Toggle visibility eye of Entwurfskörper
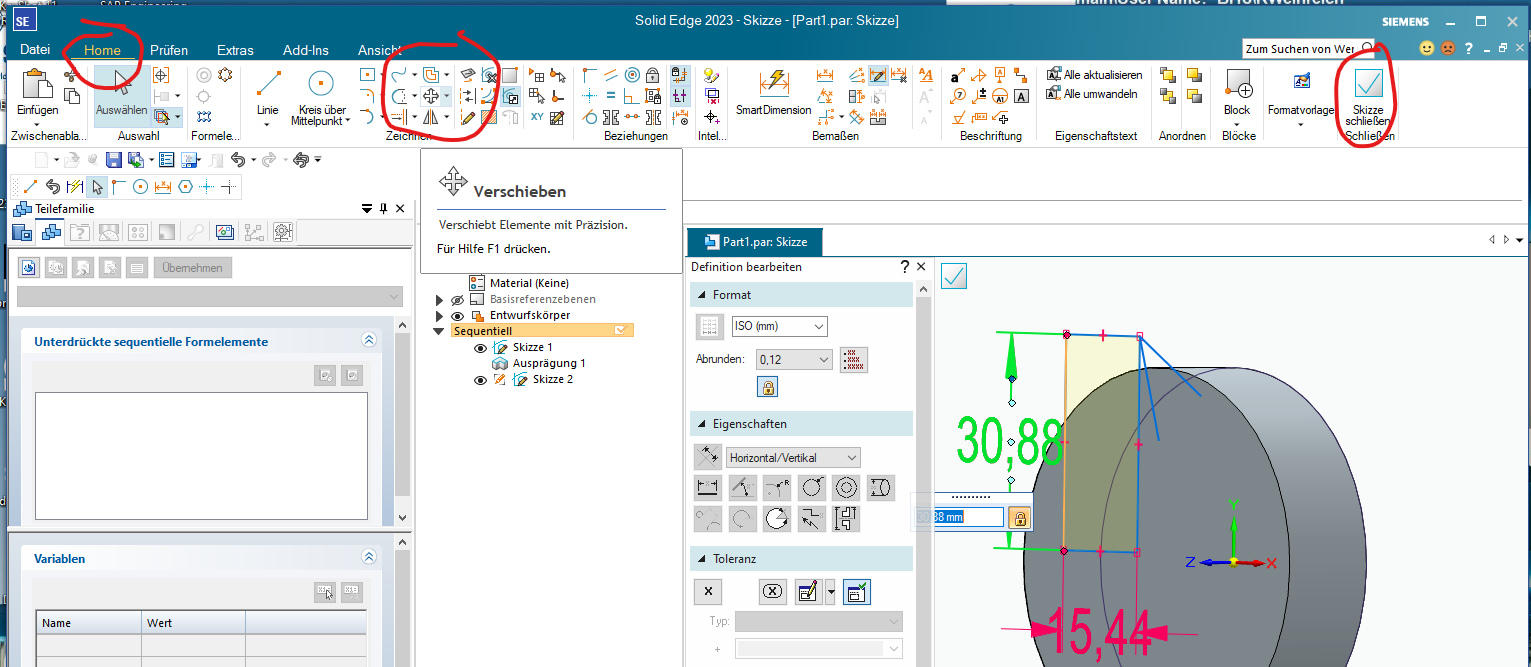This screenshot has width=1531, height=667. point(457,316)
